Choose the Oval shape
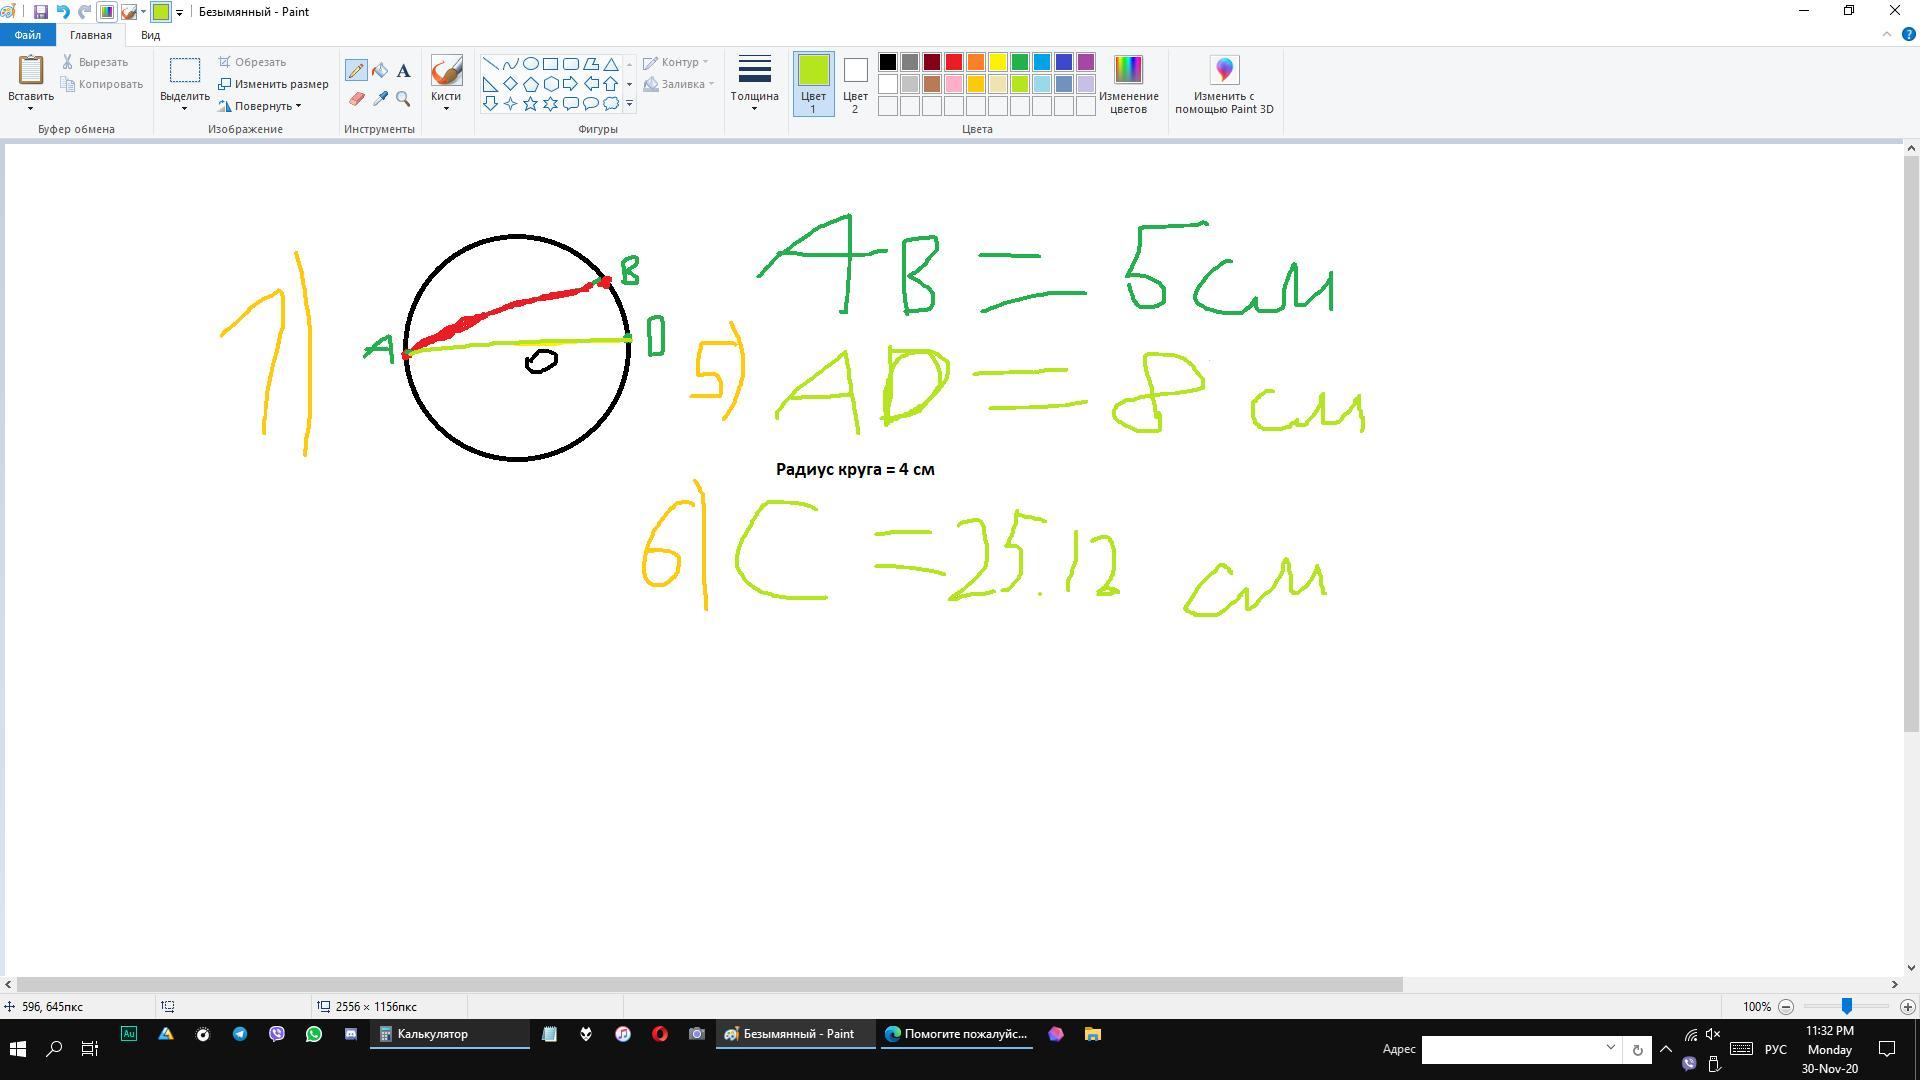 pyautogui.click(x=530, y=64)
